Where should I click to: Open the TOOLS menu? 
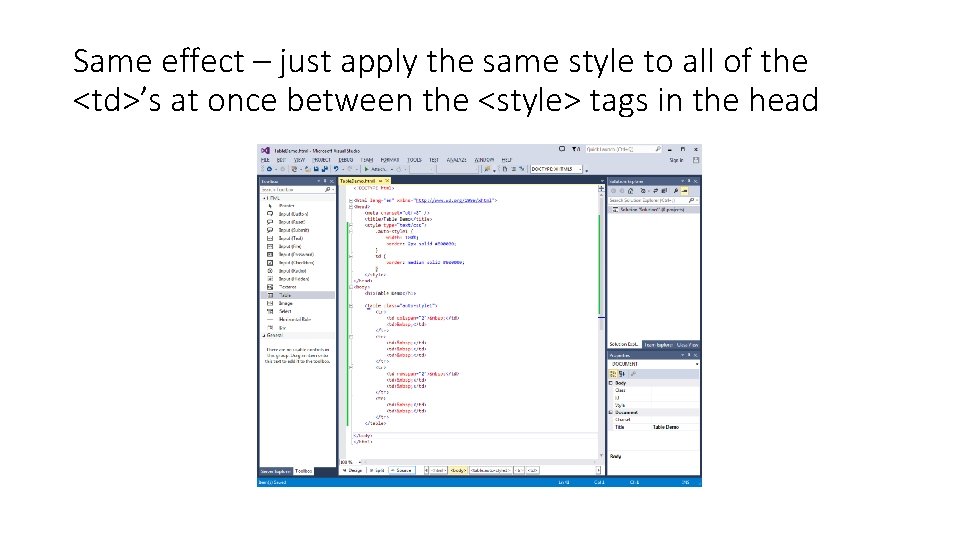pyautogui.click(x=414, y=160)
